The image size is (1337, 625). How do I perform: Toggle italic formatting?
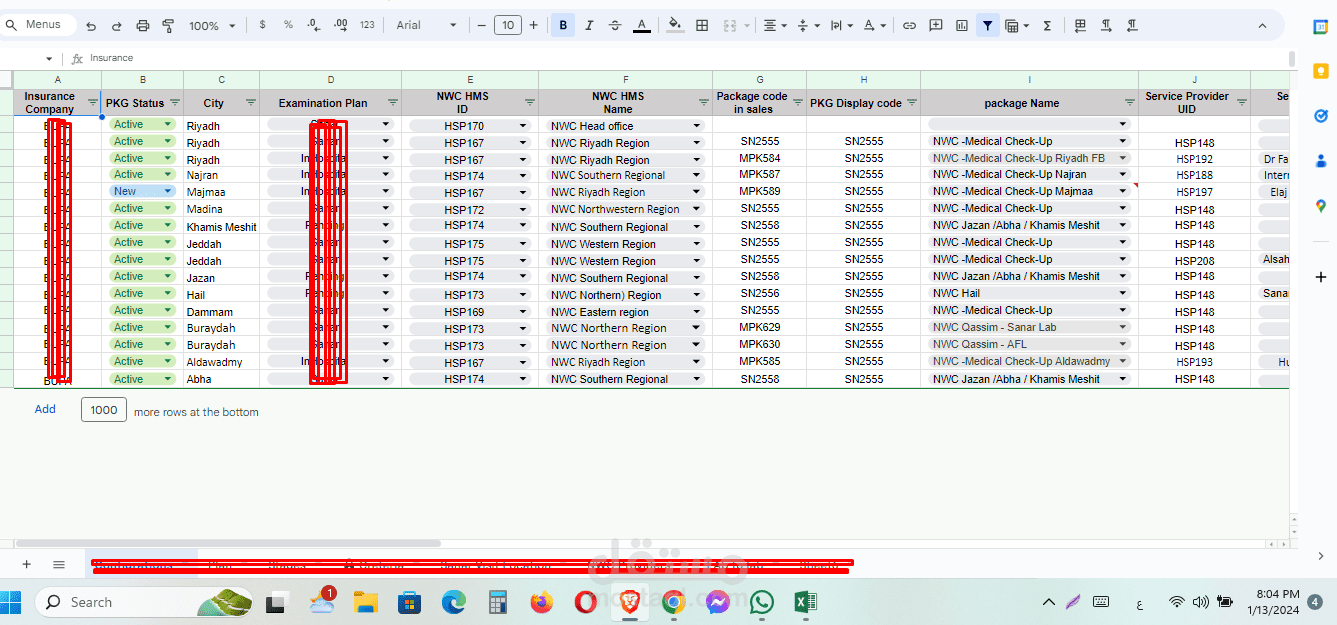tap(589, 25)
